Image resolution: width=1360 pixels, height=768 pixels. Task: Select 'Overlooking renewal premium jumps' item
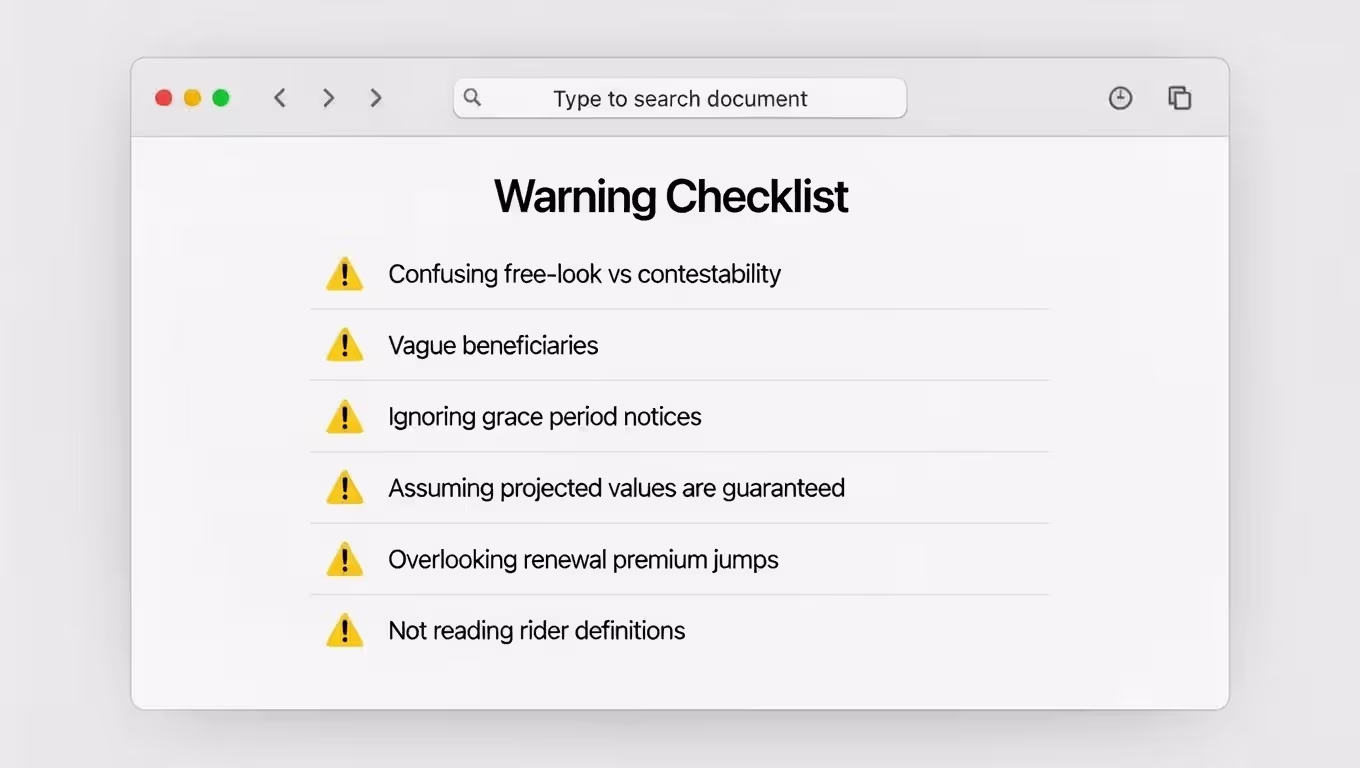click(x=583, y=560)
